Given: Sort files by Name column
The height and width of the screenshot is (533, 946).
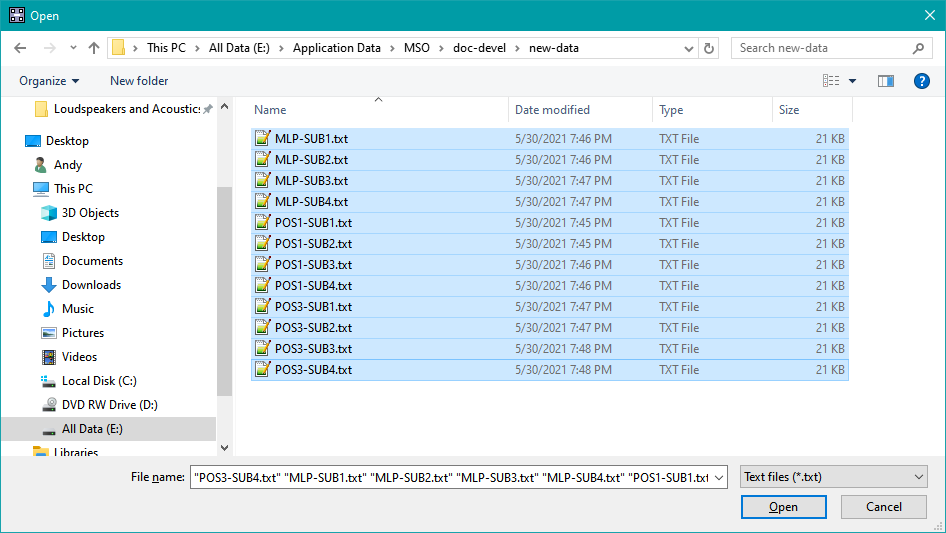Looking at the screenshot, I should click(x=379, y=110).
